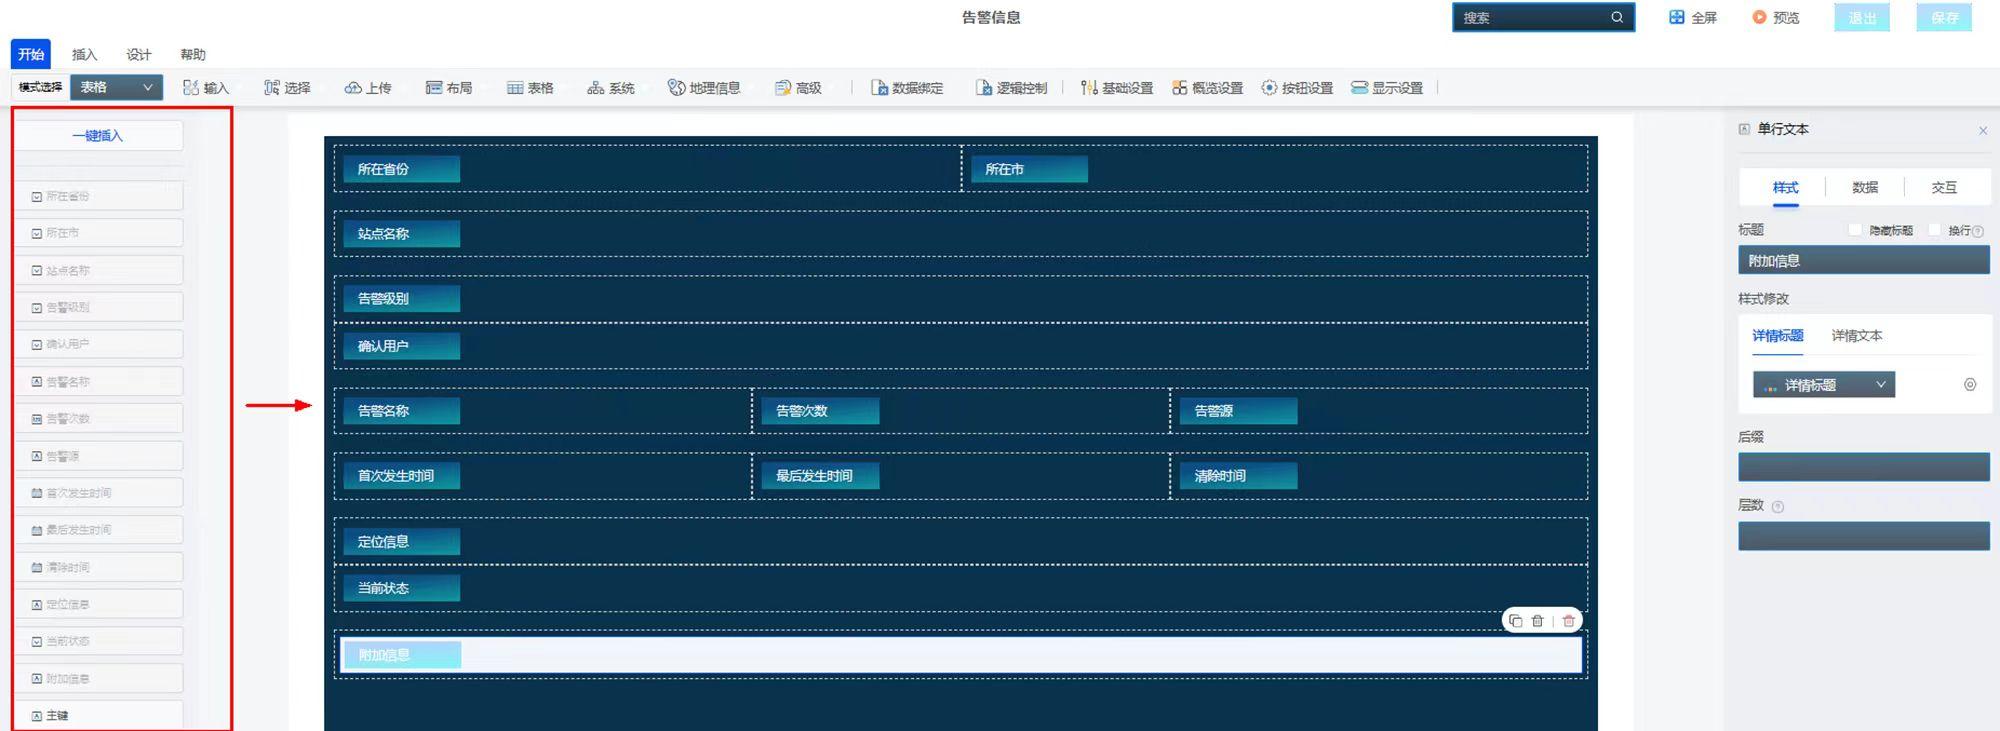Select 所在市 field in left list
Screen dimensions: 2000x731
pos(98,233)
